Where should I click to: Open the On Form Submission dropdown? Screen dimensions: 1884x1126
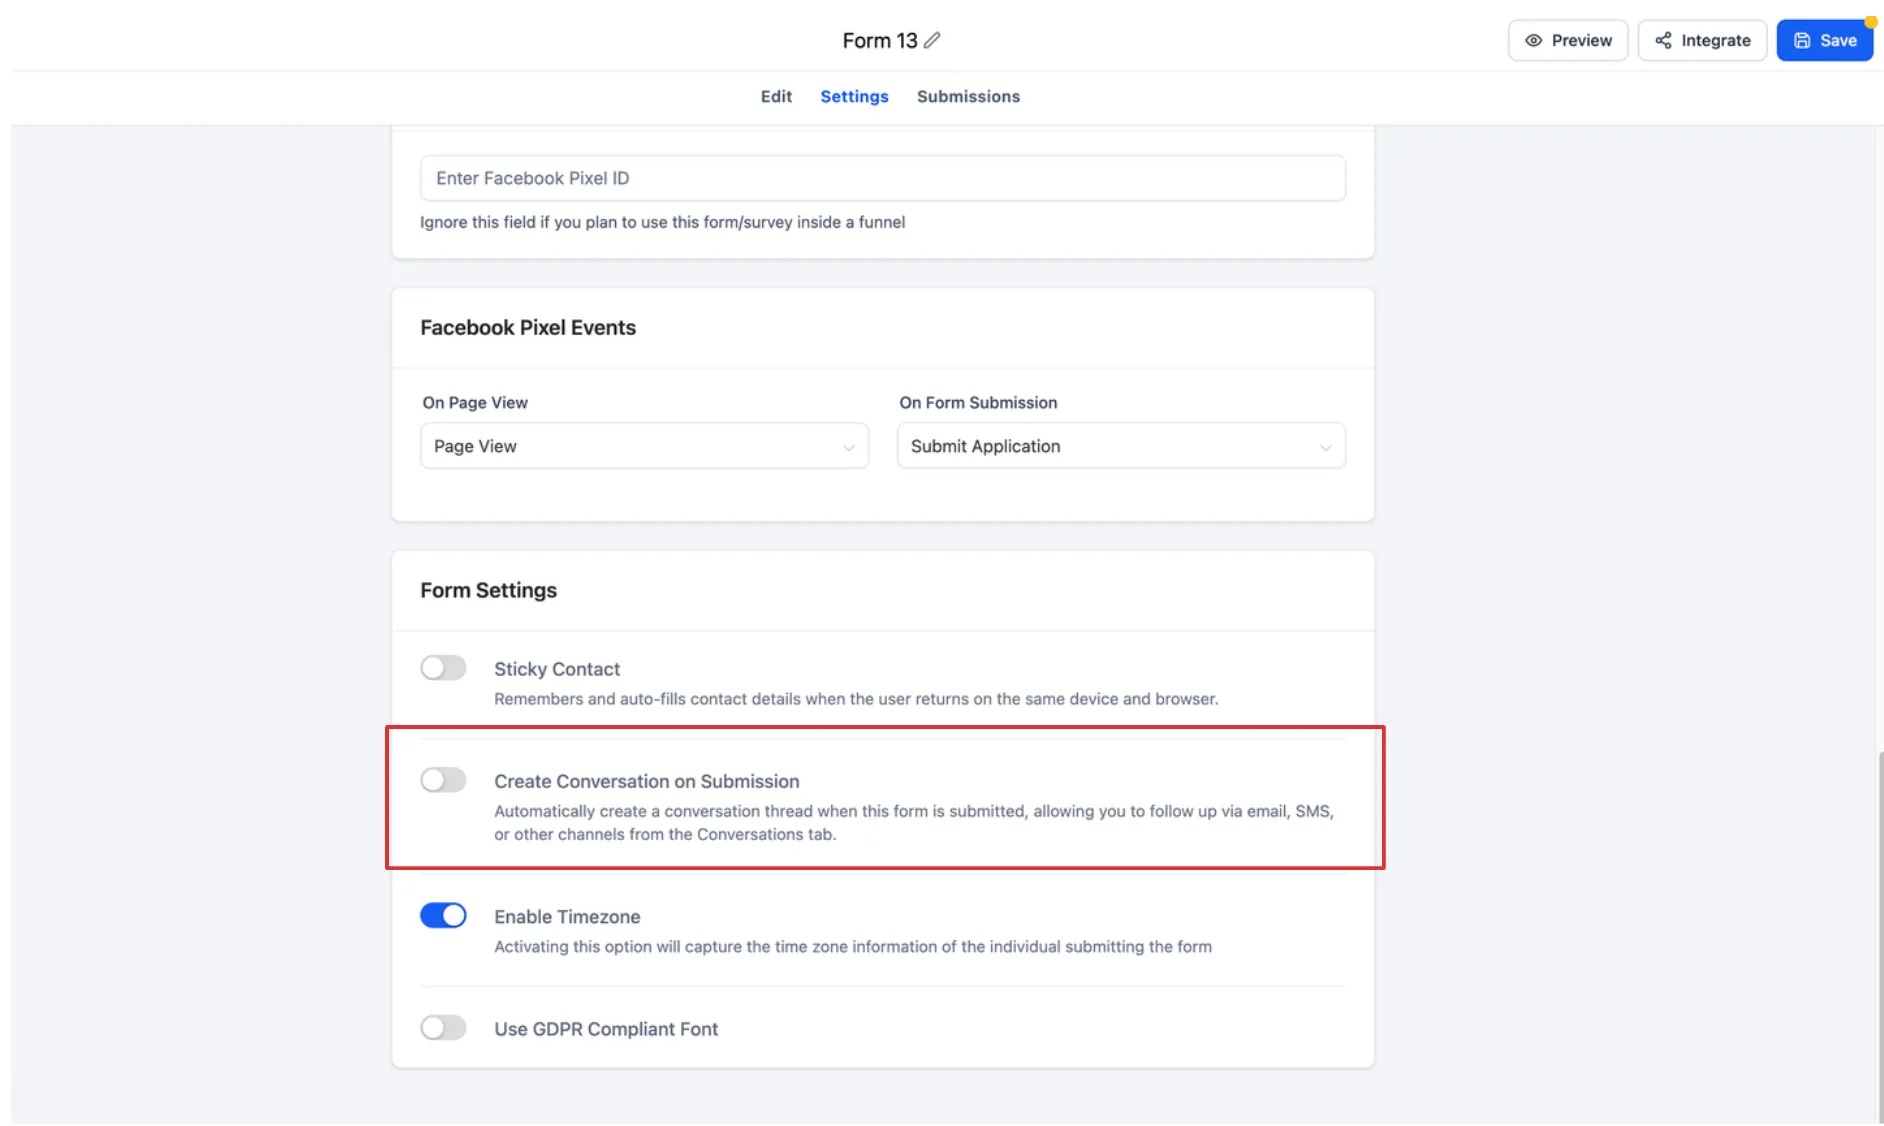(x=1120, y=446)
